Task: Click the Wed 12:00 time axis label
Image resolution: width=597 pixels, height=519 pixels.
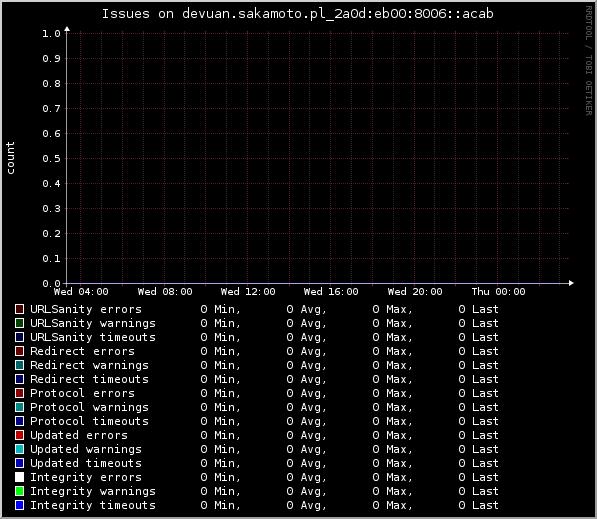Action: [x=248, y=292]
